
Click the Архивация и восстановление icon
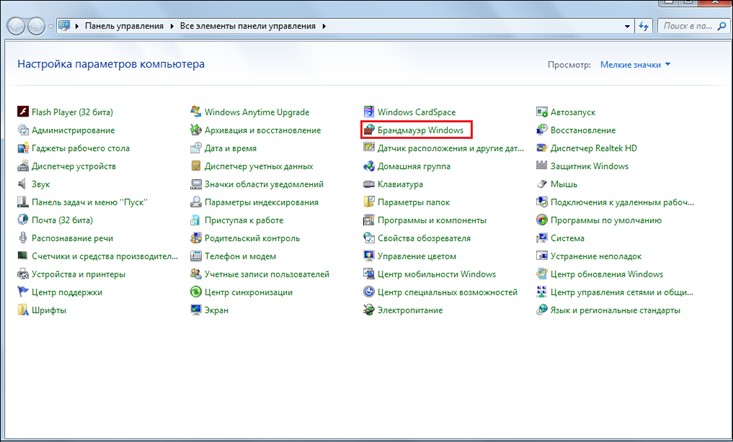click(196, 130)
